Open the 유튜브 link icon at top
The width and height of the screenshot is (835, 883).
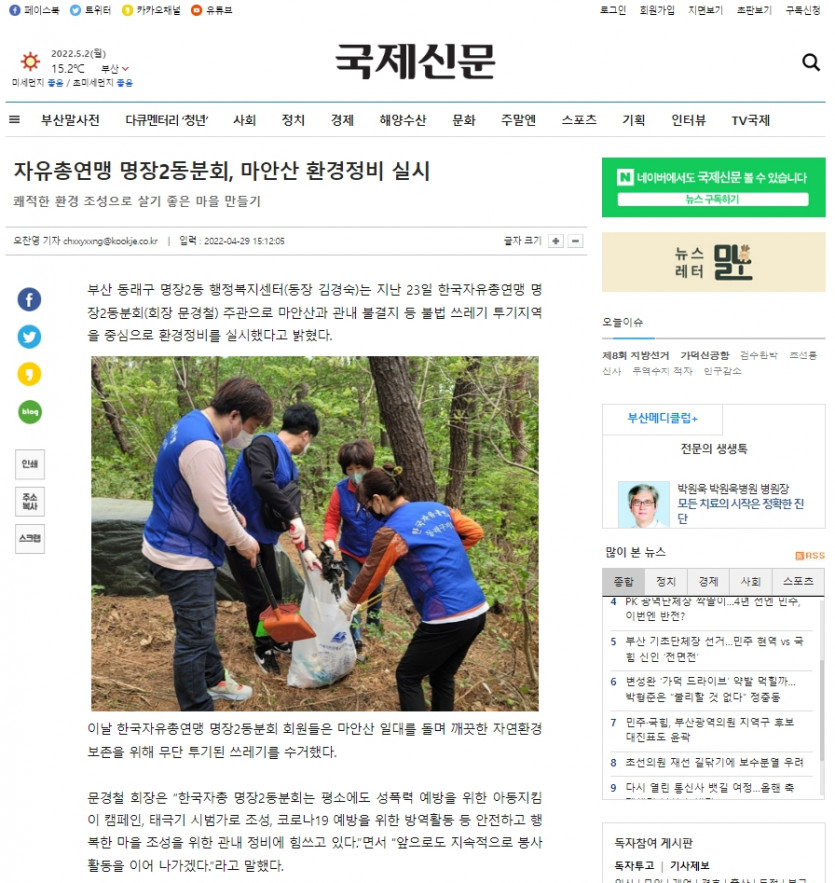tap(211, 10)
